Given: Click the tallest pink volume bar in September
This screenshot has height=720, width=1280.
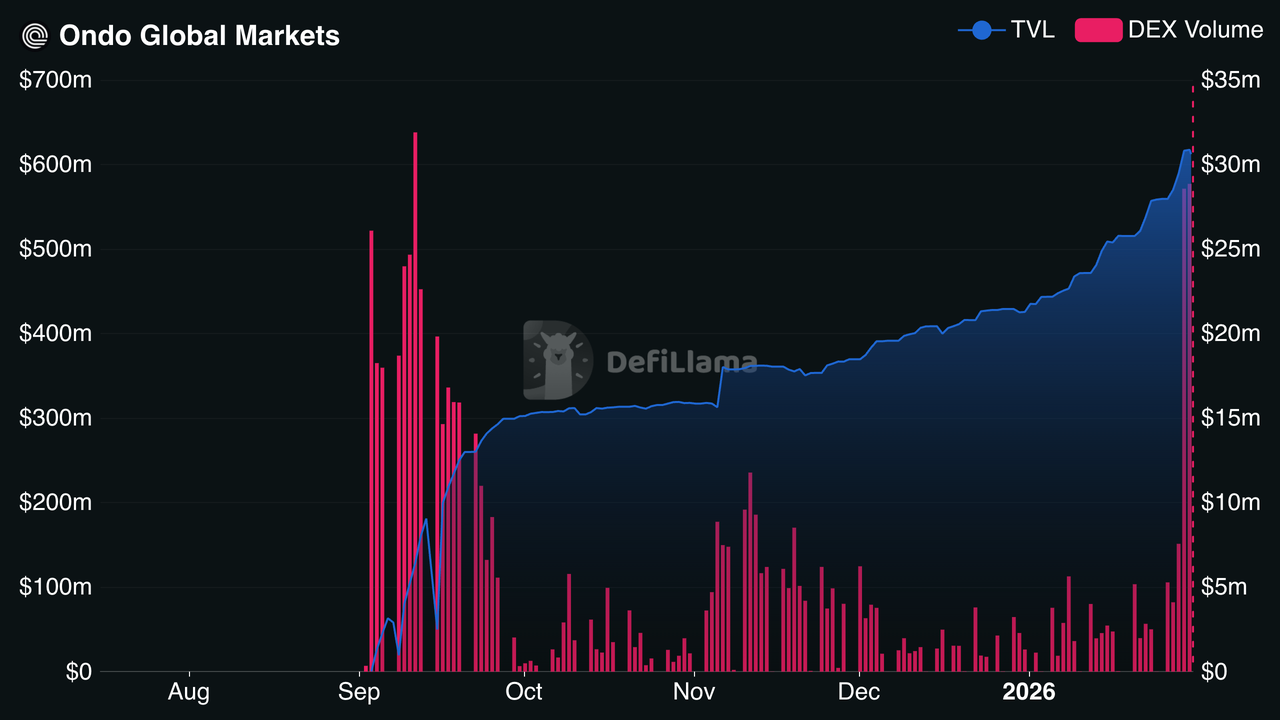Looking at the screenshot, I should click(x=415, y=400).
